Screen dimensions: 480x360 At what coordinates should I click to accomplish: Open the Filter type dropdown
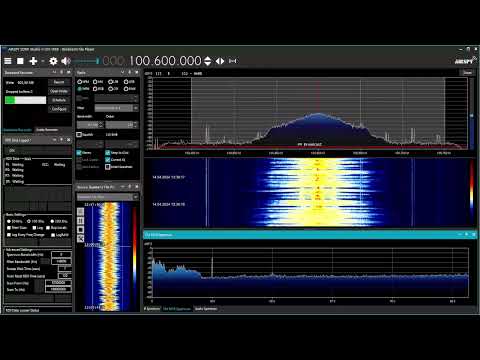pos(116,108)
